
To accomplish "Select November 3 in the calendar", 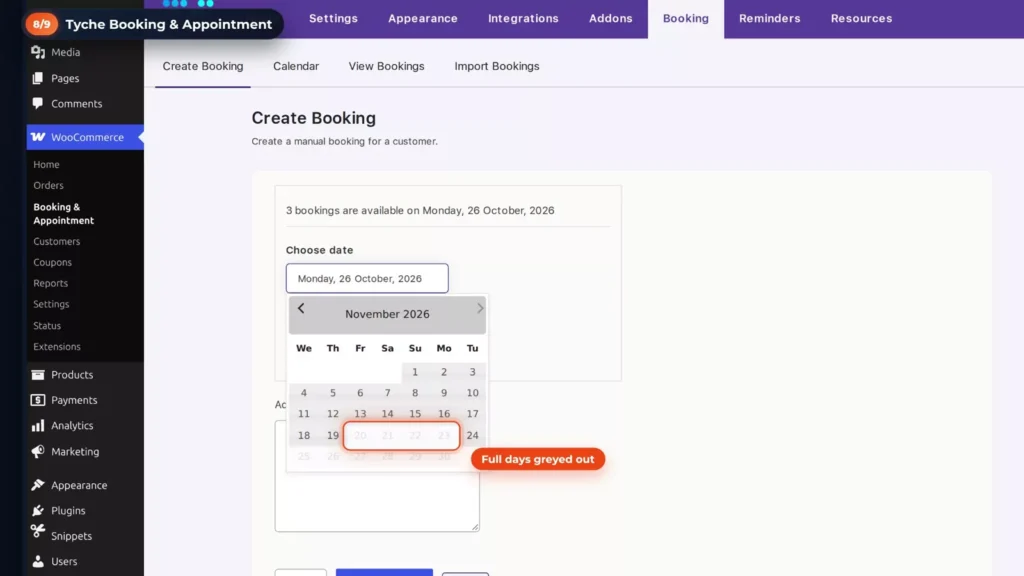I will click(472, 372).
